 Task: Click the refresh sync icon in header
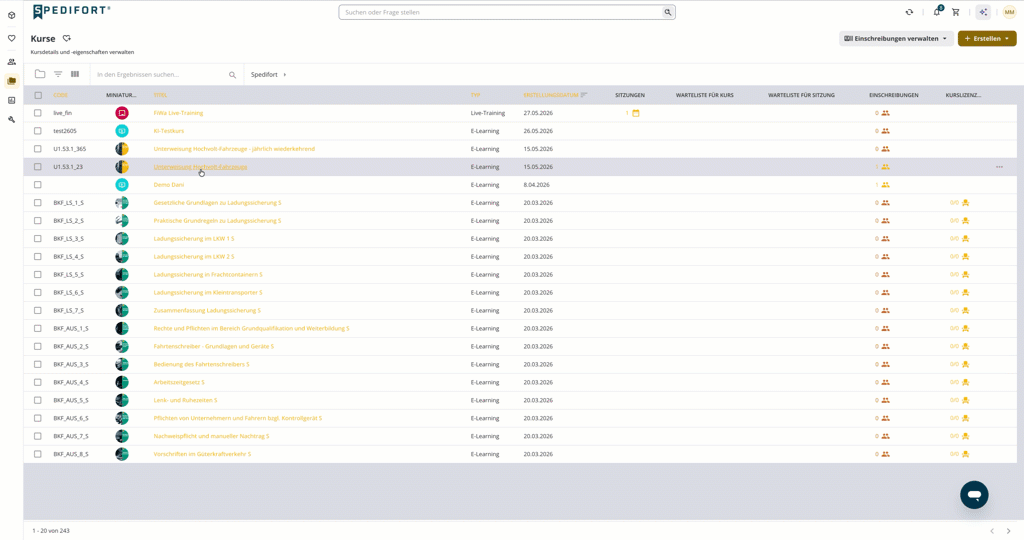tap(909, 12)
